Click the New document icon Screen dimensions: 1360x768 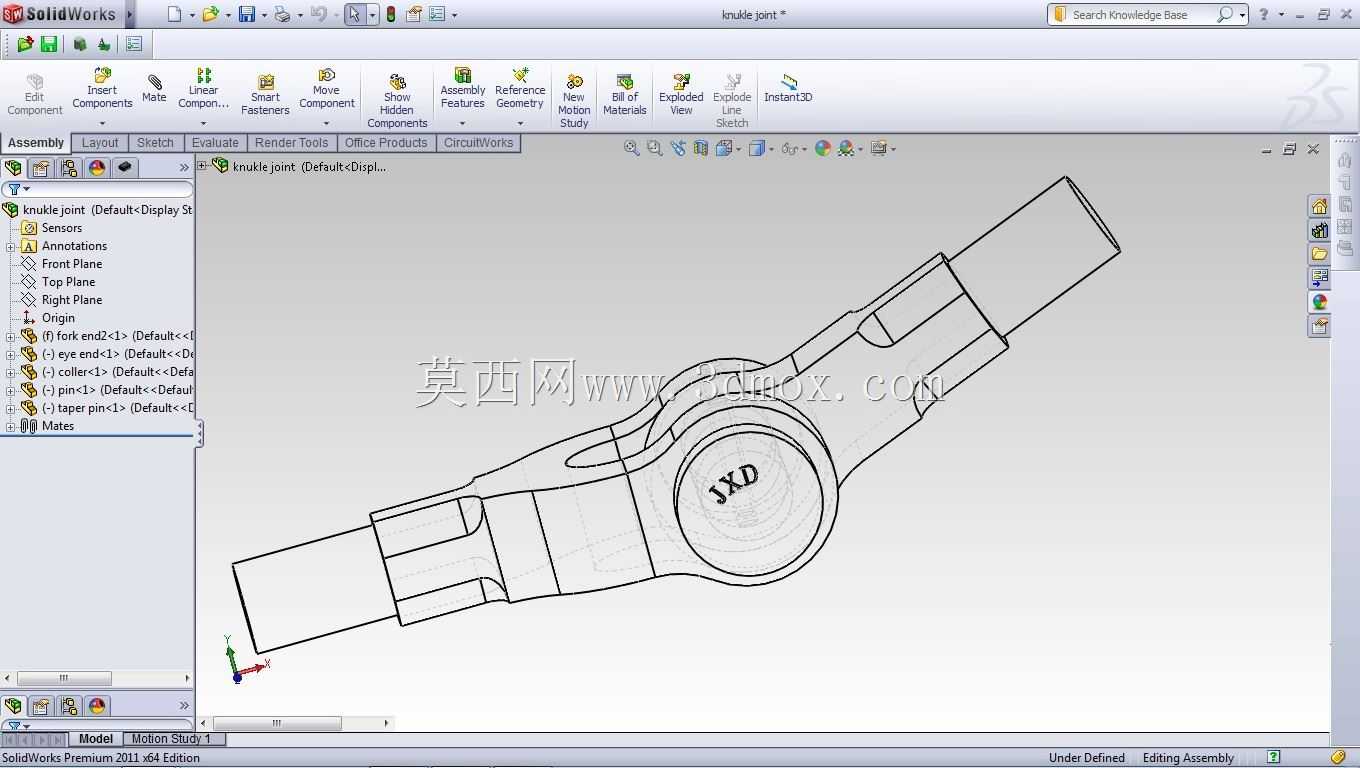[175, 14]
